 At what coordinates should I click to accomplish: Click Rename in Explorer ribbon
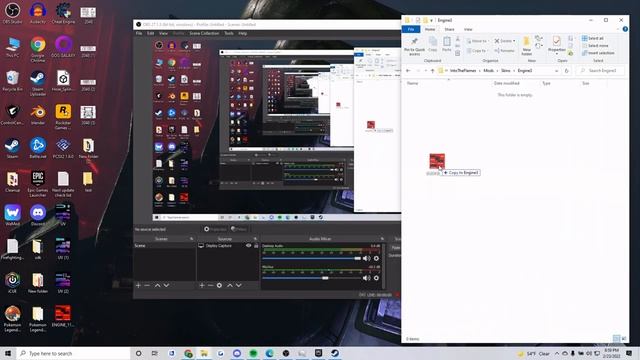click(504, 51)
